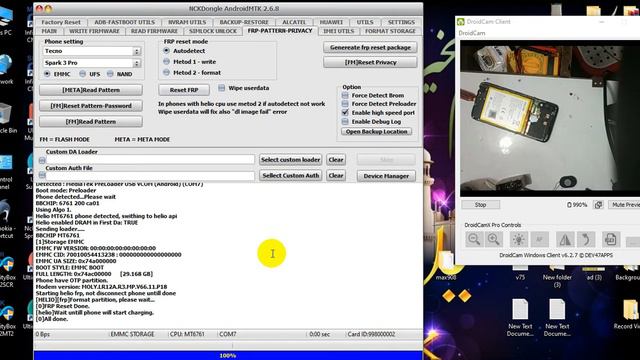Image resolution: width=640 pixels, height=360 pixels.
Task: Click Select custom loader button
Action: [291, 160]
